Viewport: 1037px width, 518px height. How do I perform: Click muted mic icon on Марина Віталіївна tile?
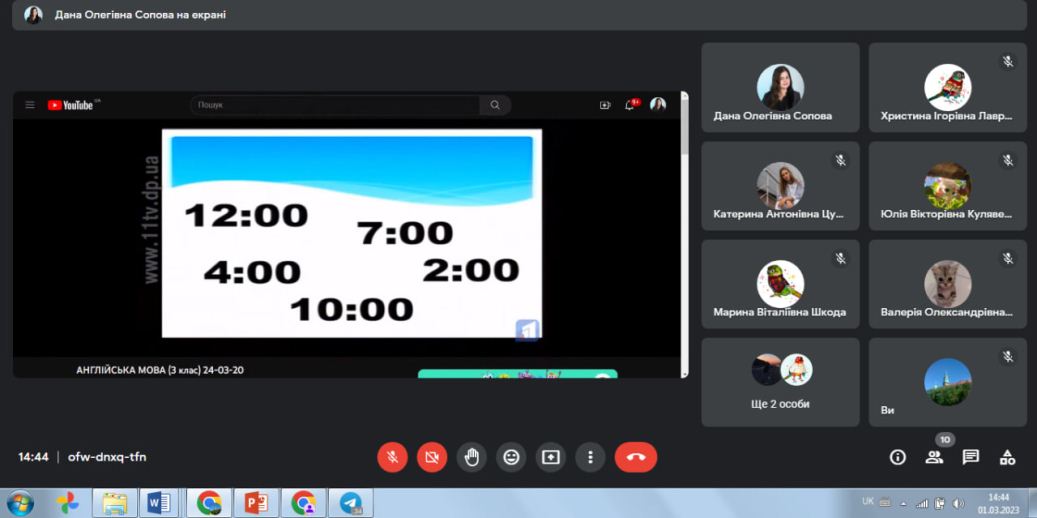point(841,258)
